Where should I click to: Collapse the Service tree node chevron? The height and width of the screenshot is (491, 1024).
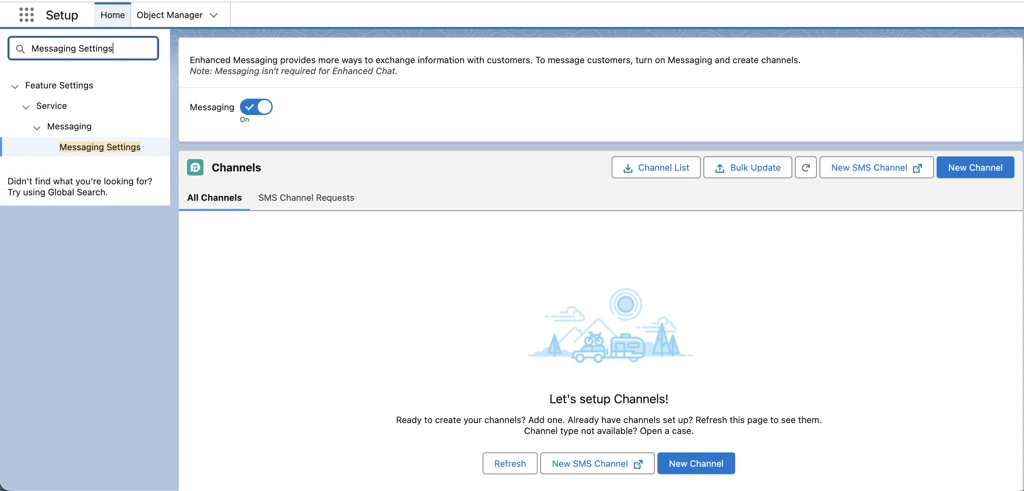click(x=25, y=106)
